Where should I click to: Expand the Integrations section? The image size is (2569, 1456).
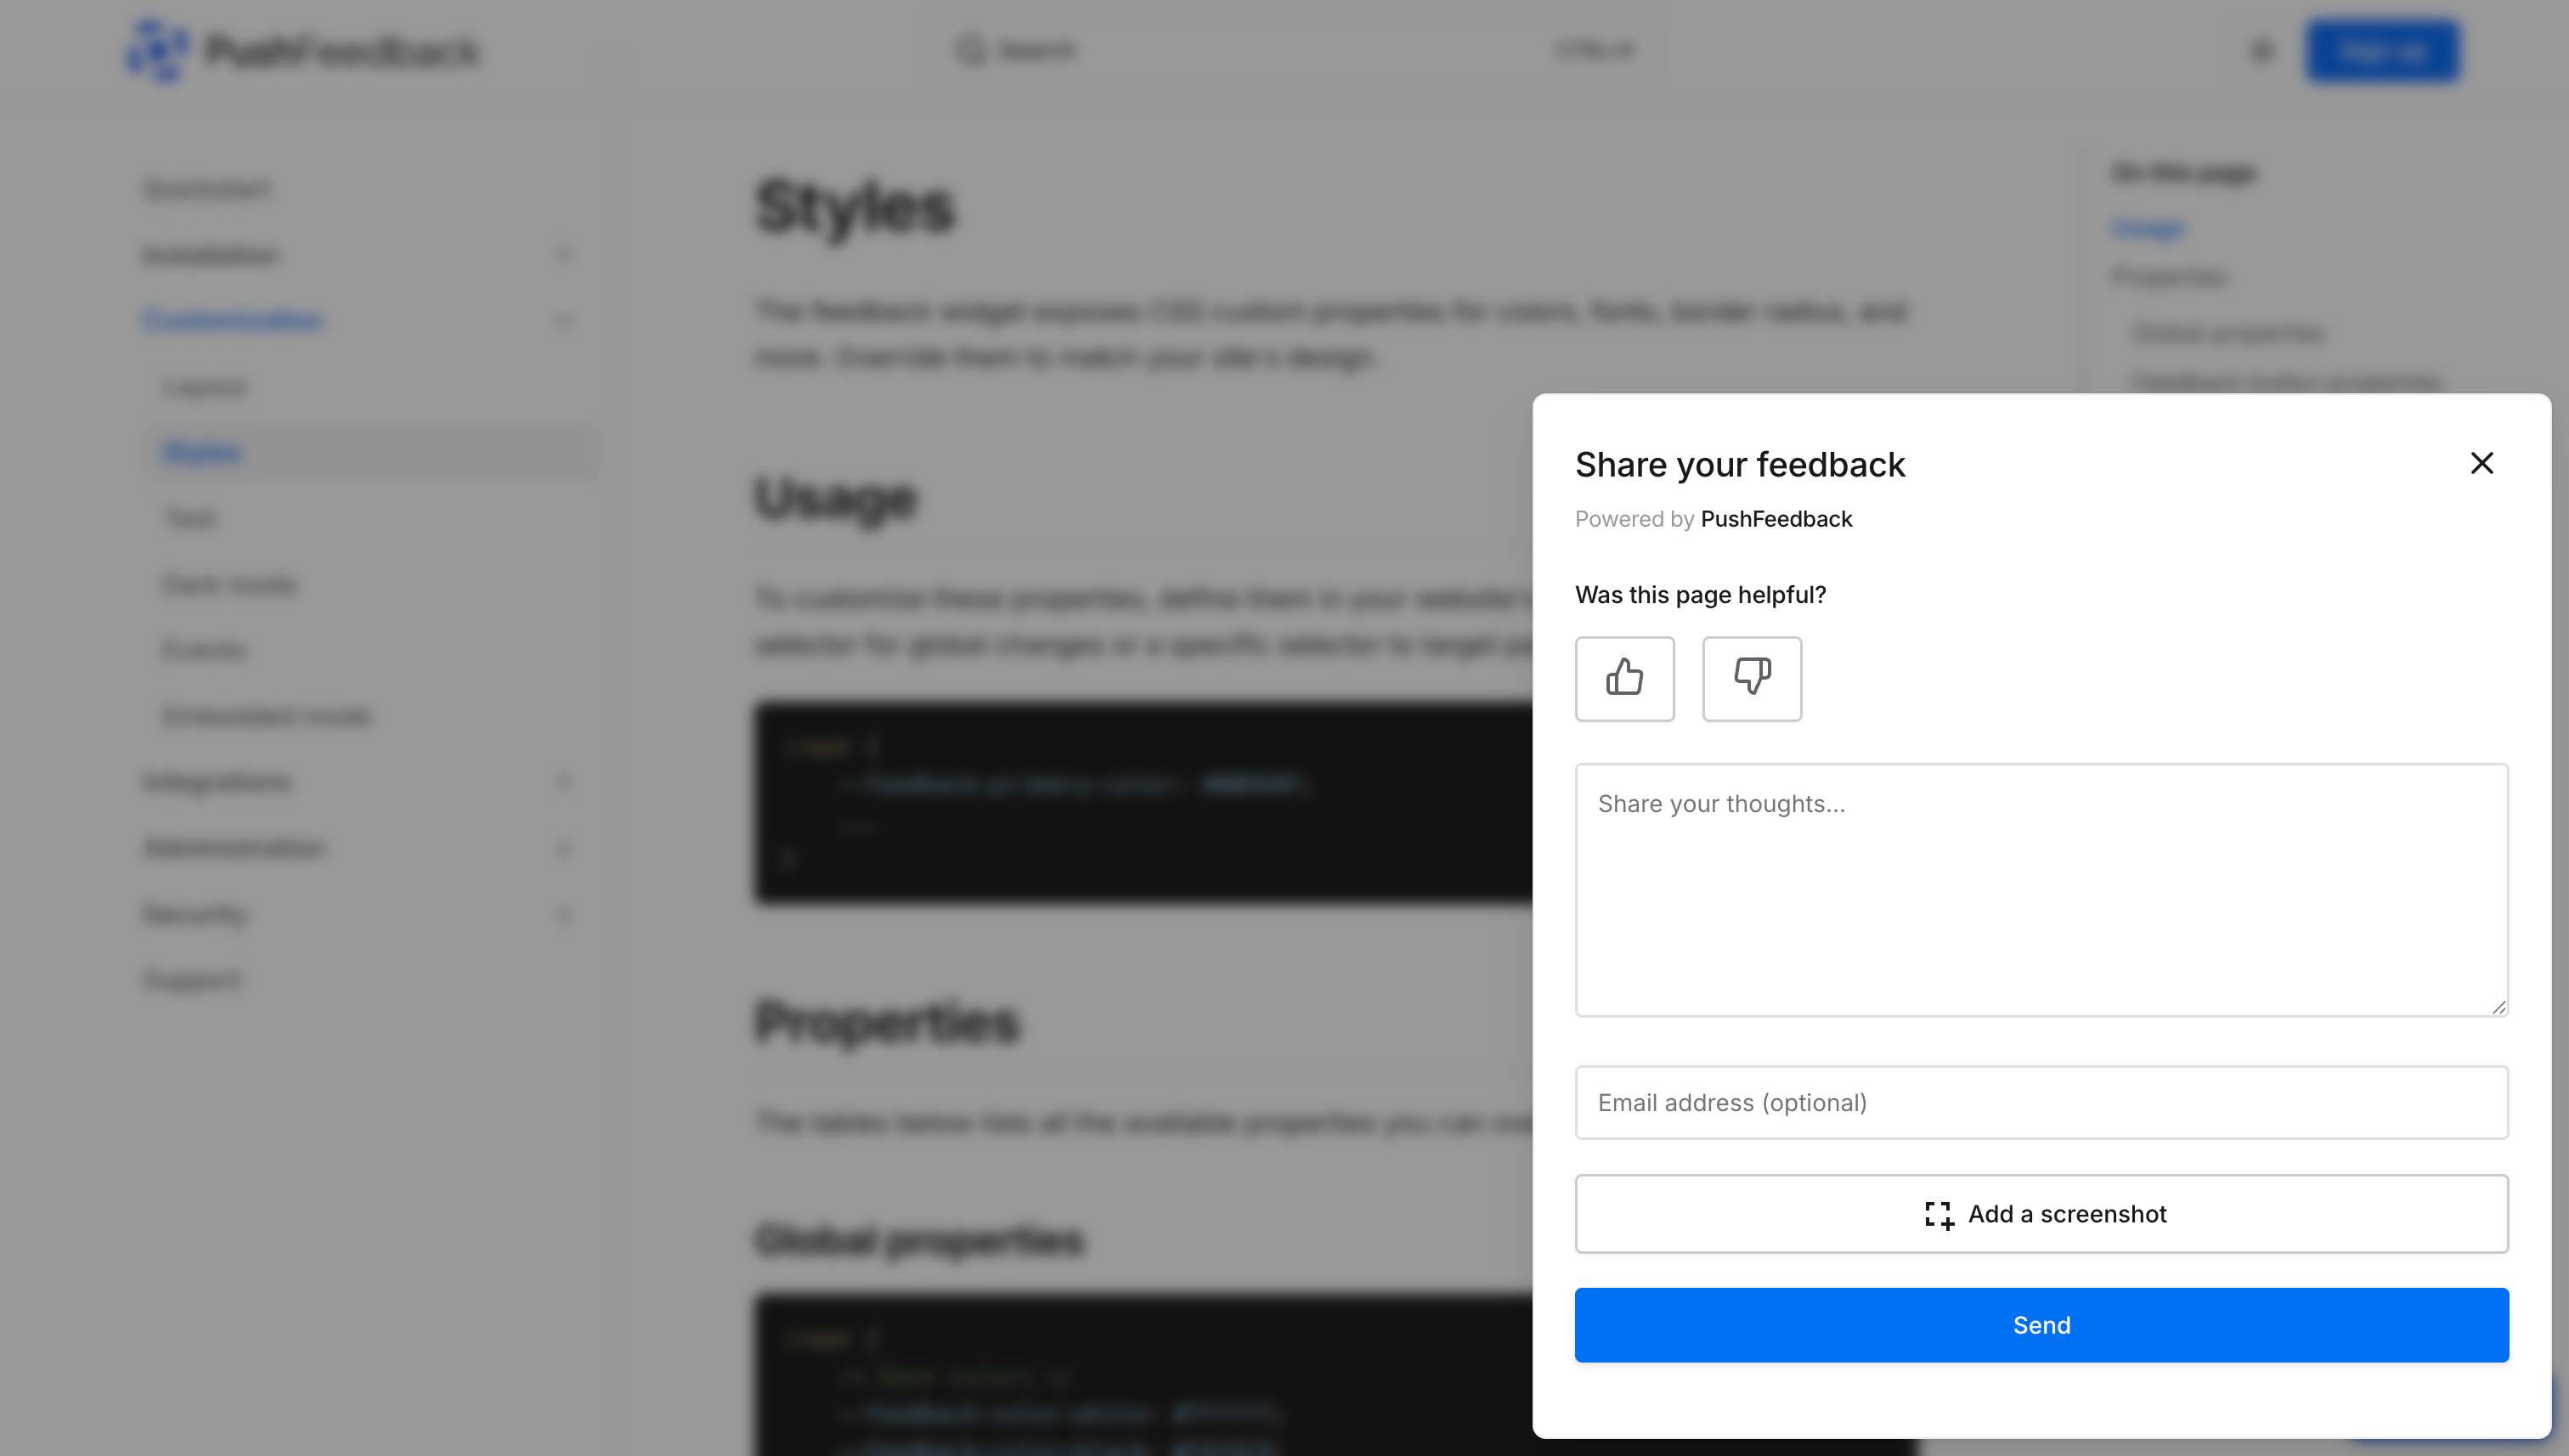click(x=563, y=782)
